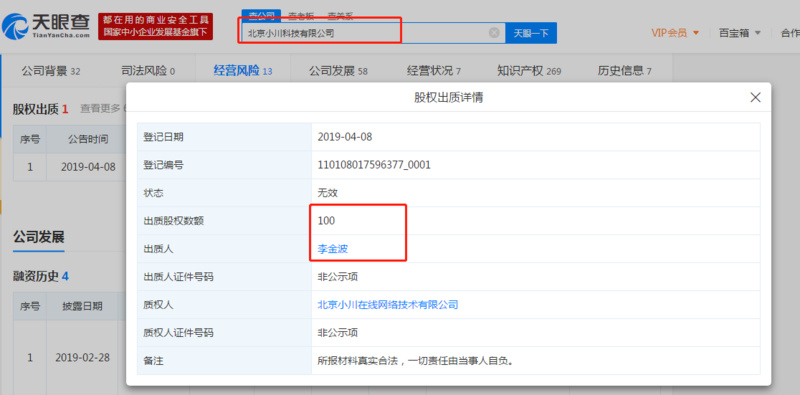The width and height of the screenshot is (800, 395).
Task: Open the 知识产权 tab
Action: (529, 71)
